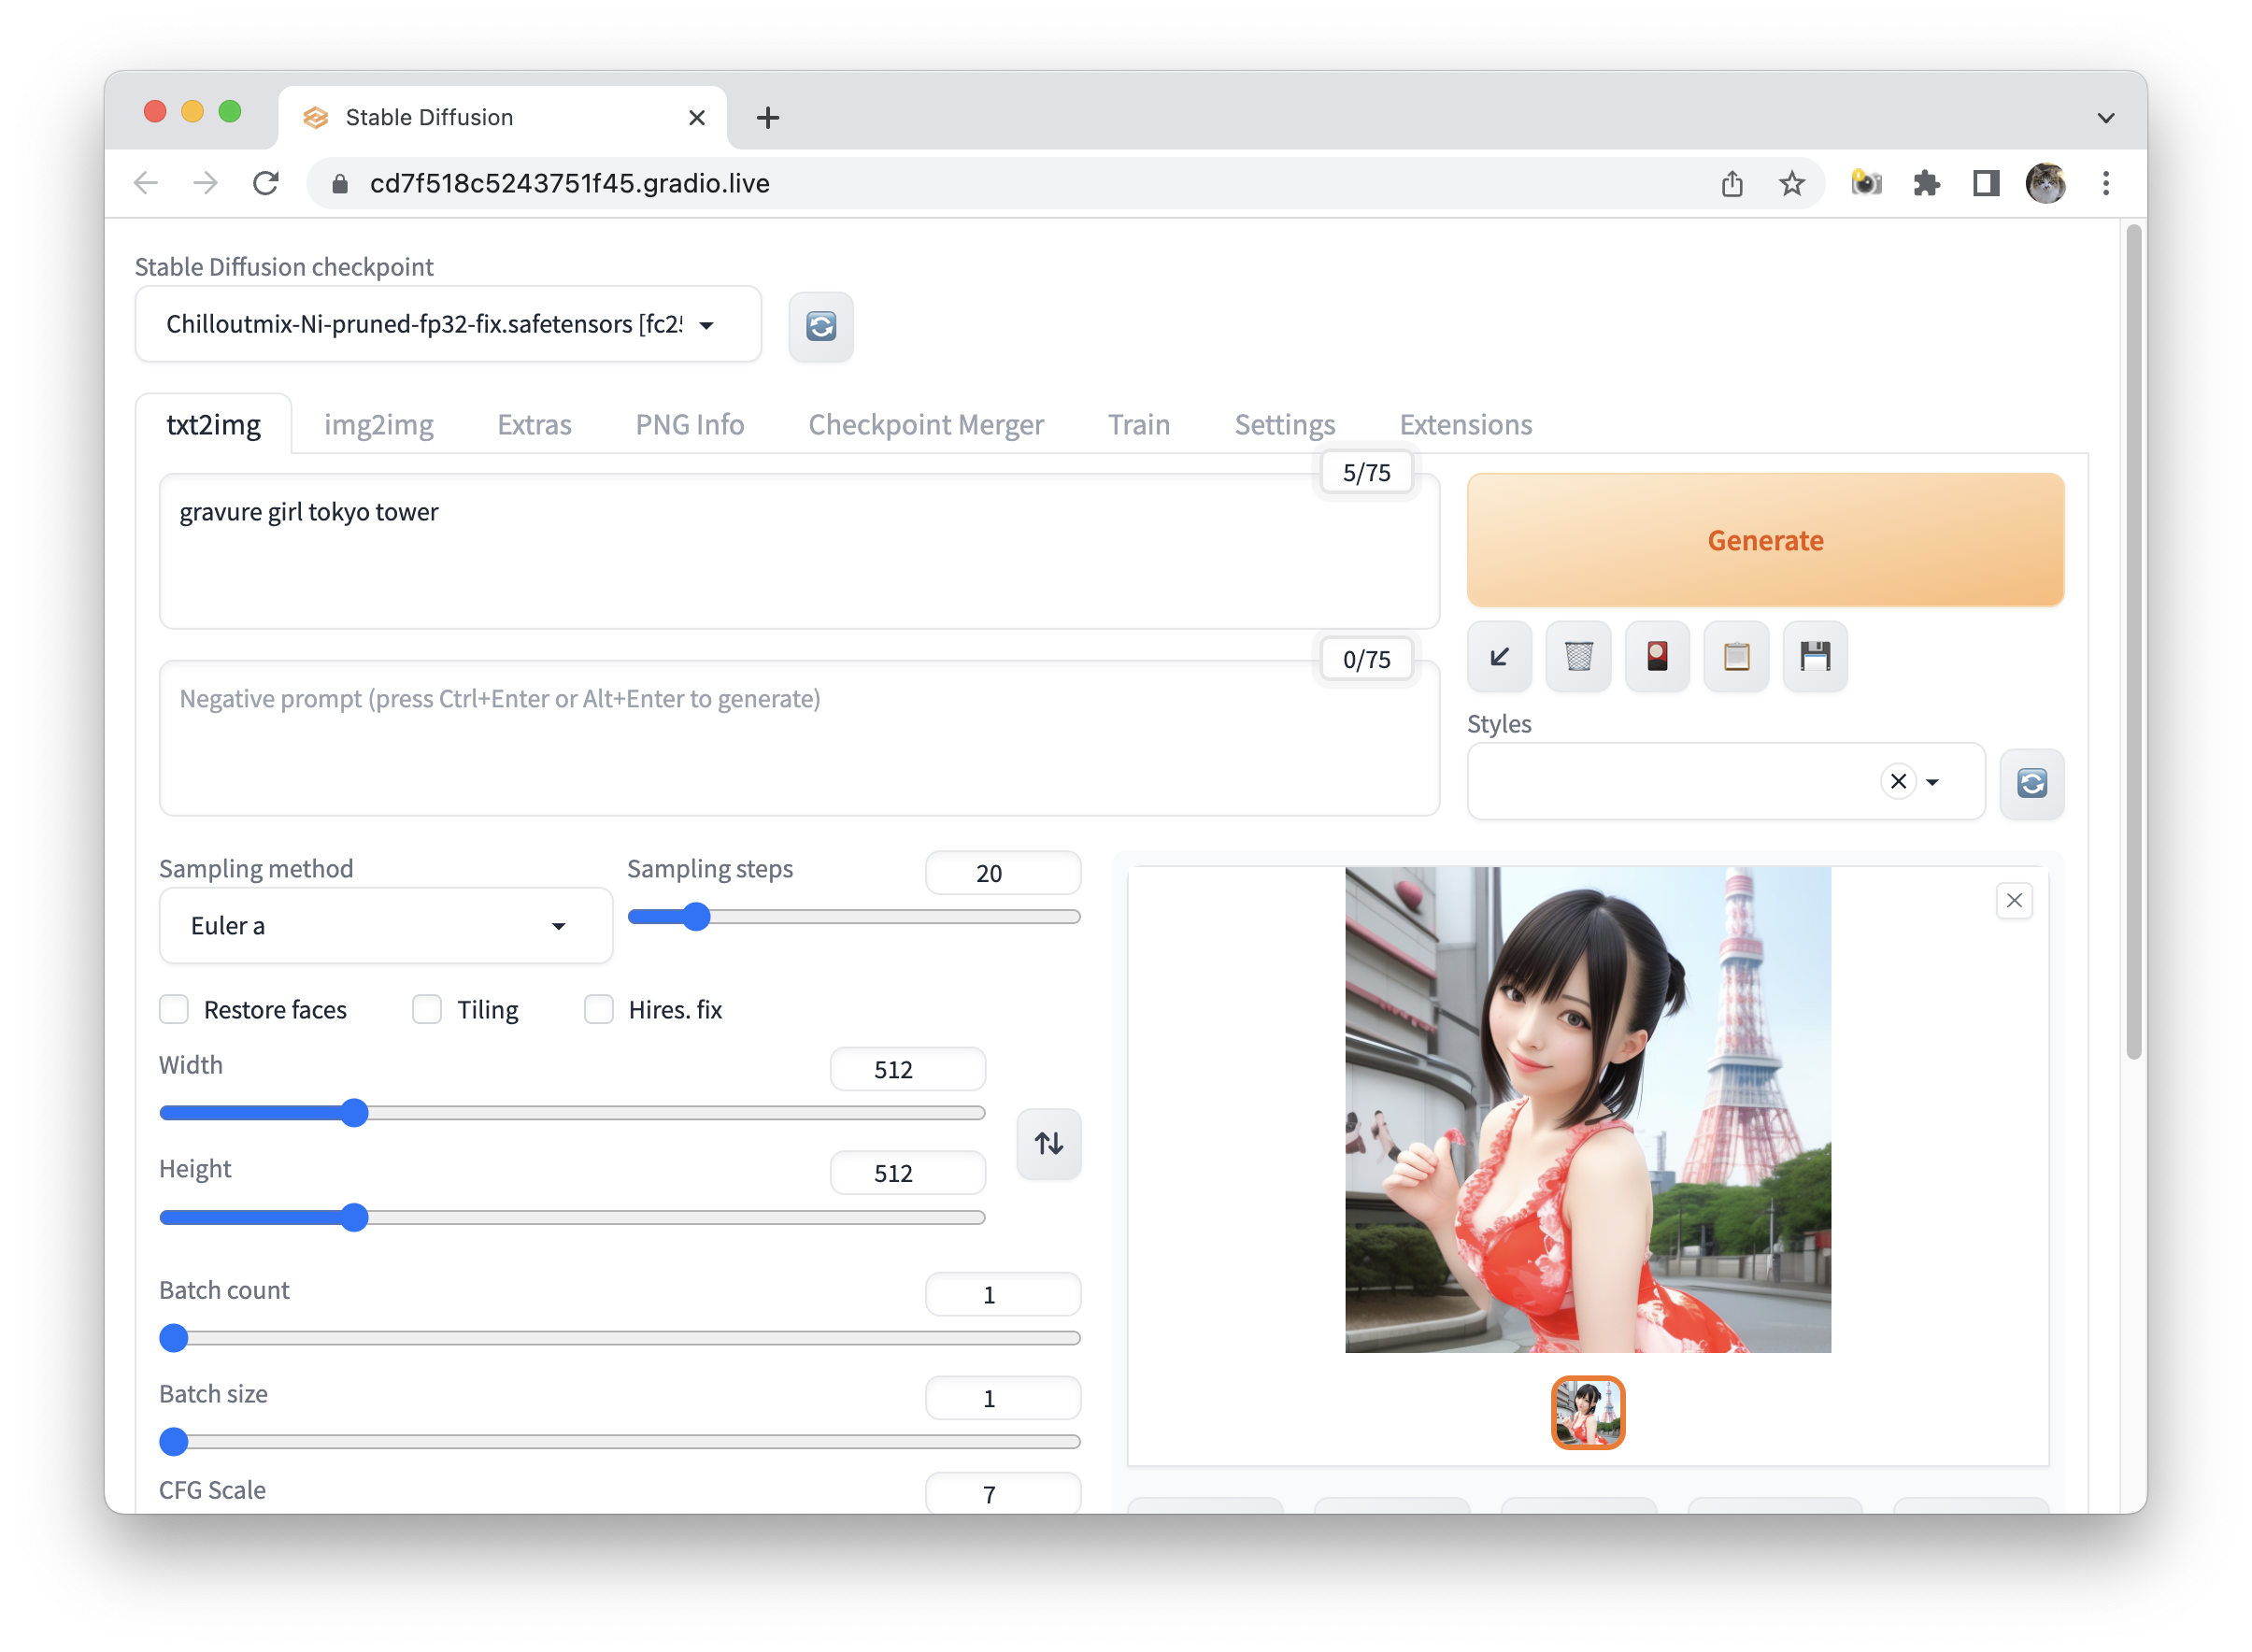Open the Settings tab
This screenshot has width=2252, height=1652.
(x=1284, y=424)
